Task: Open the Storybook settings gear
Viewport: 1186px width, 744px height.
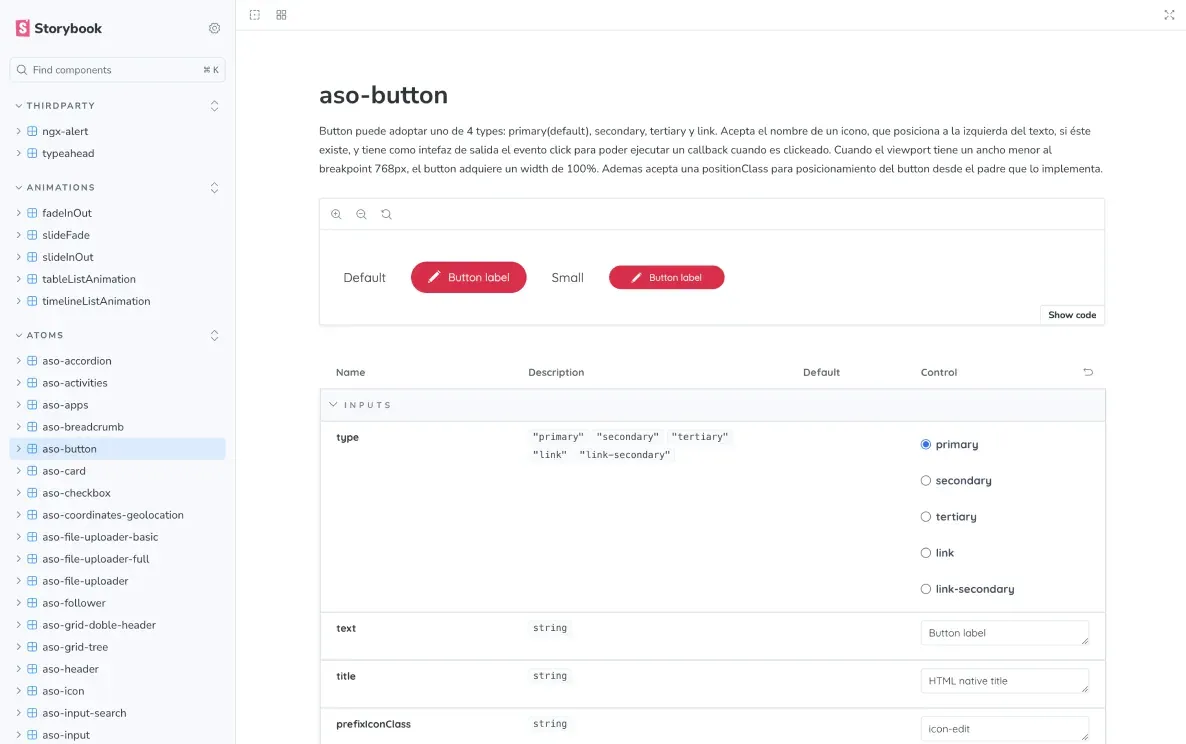Action: pyautogui.click(x=214, y=28)
